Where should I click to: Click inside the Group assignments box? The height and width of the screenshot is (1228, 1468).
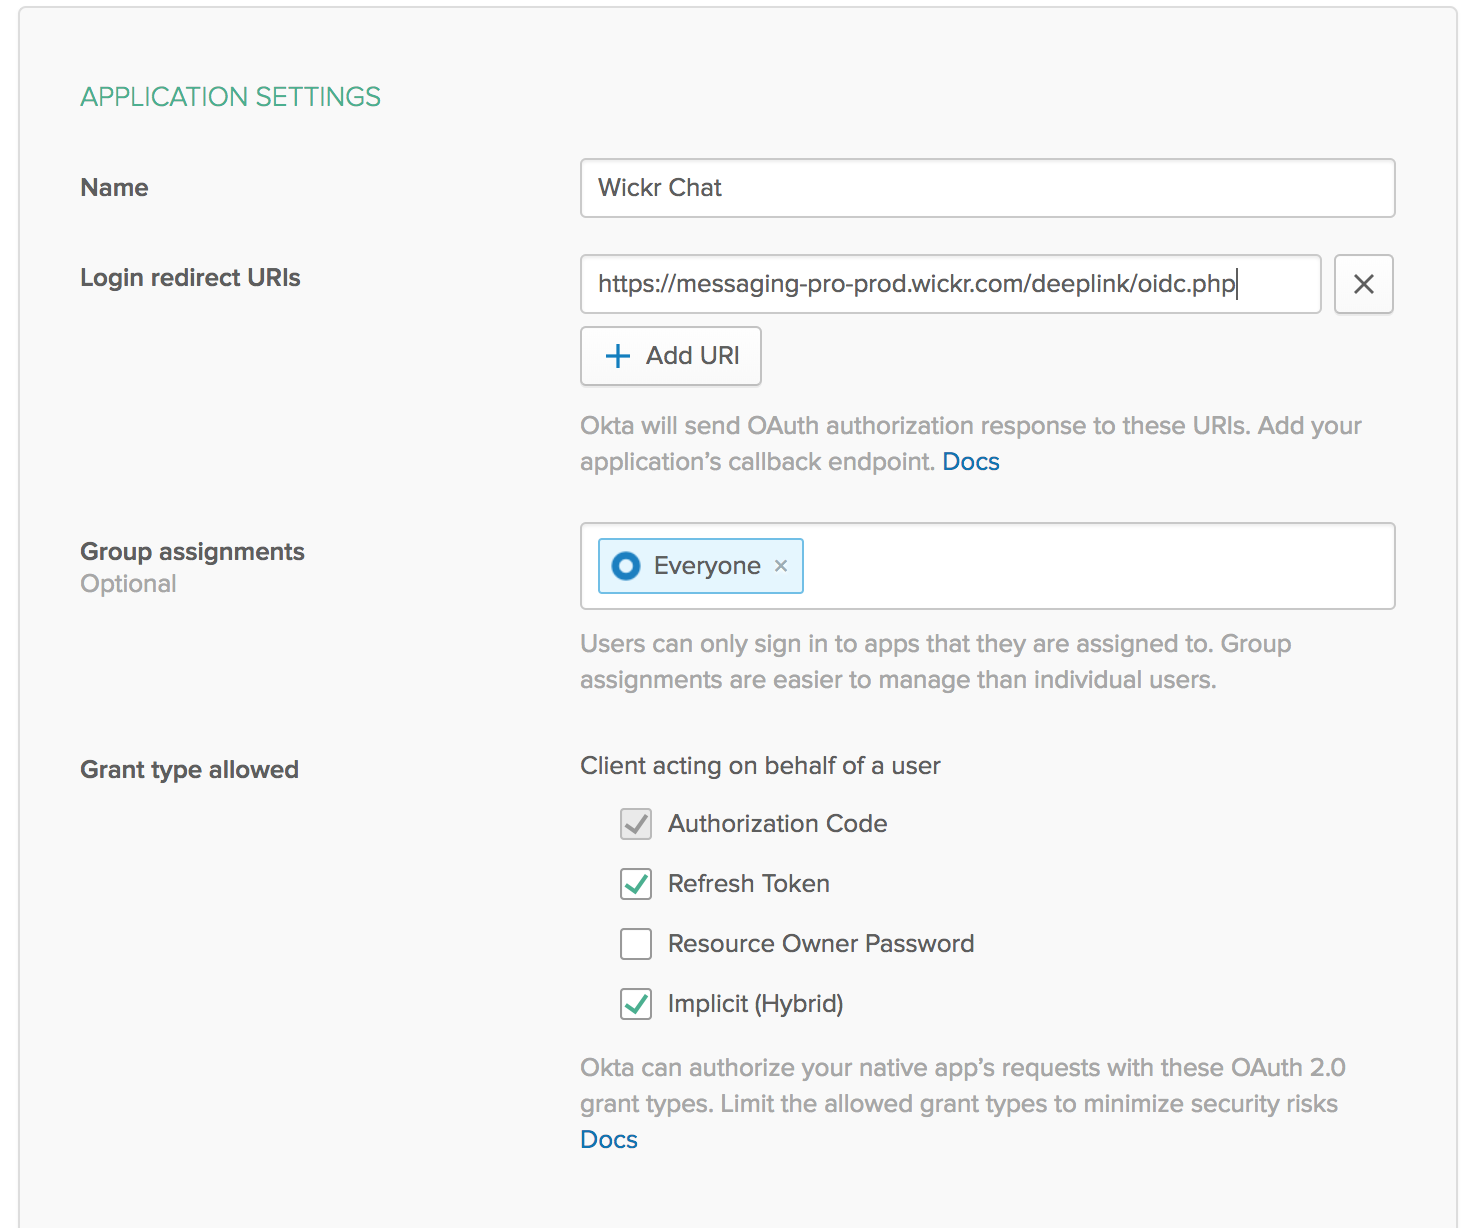(988, 566)
